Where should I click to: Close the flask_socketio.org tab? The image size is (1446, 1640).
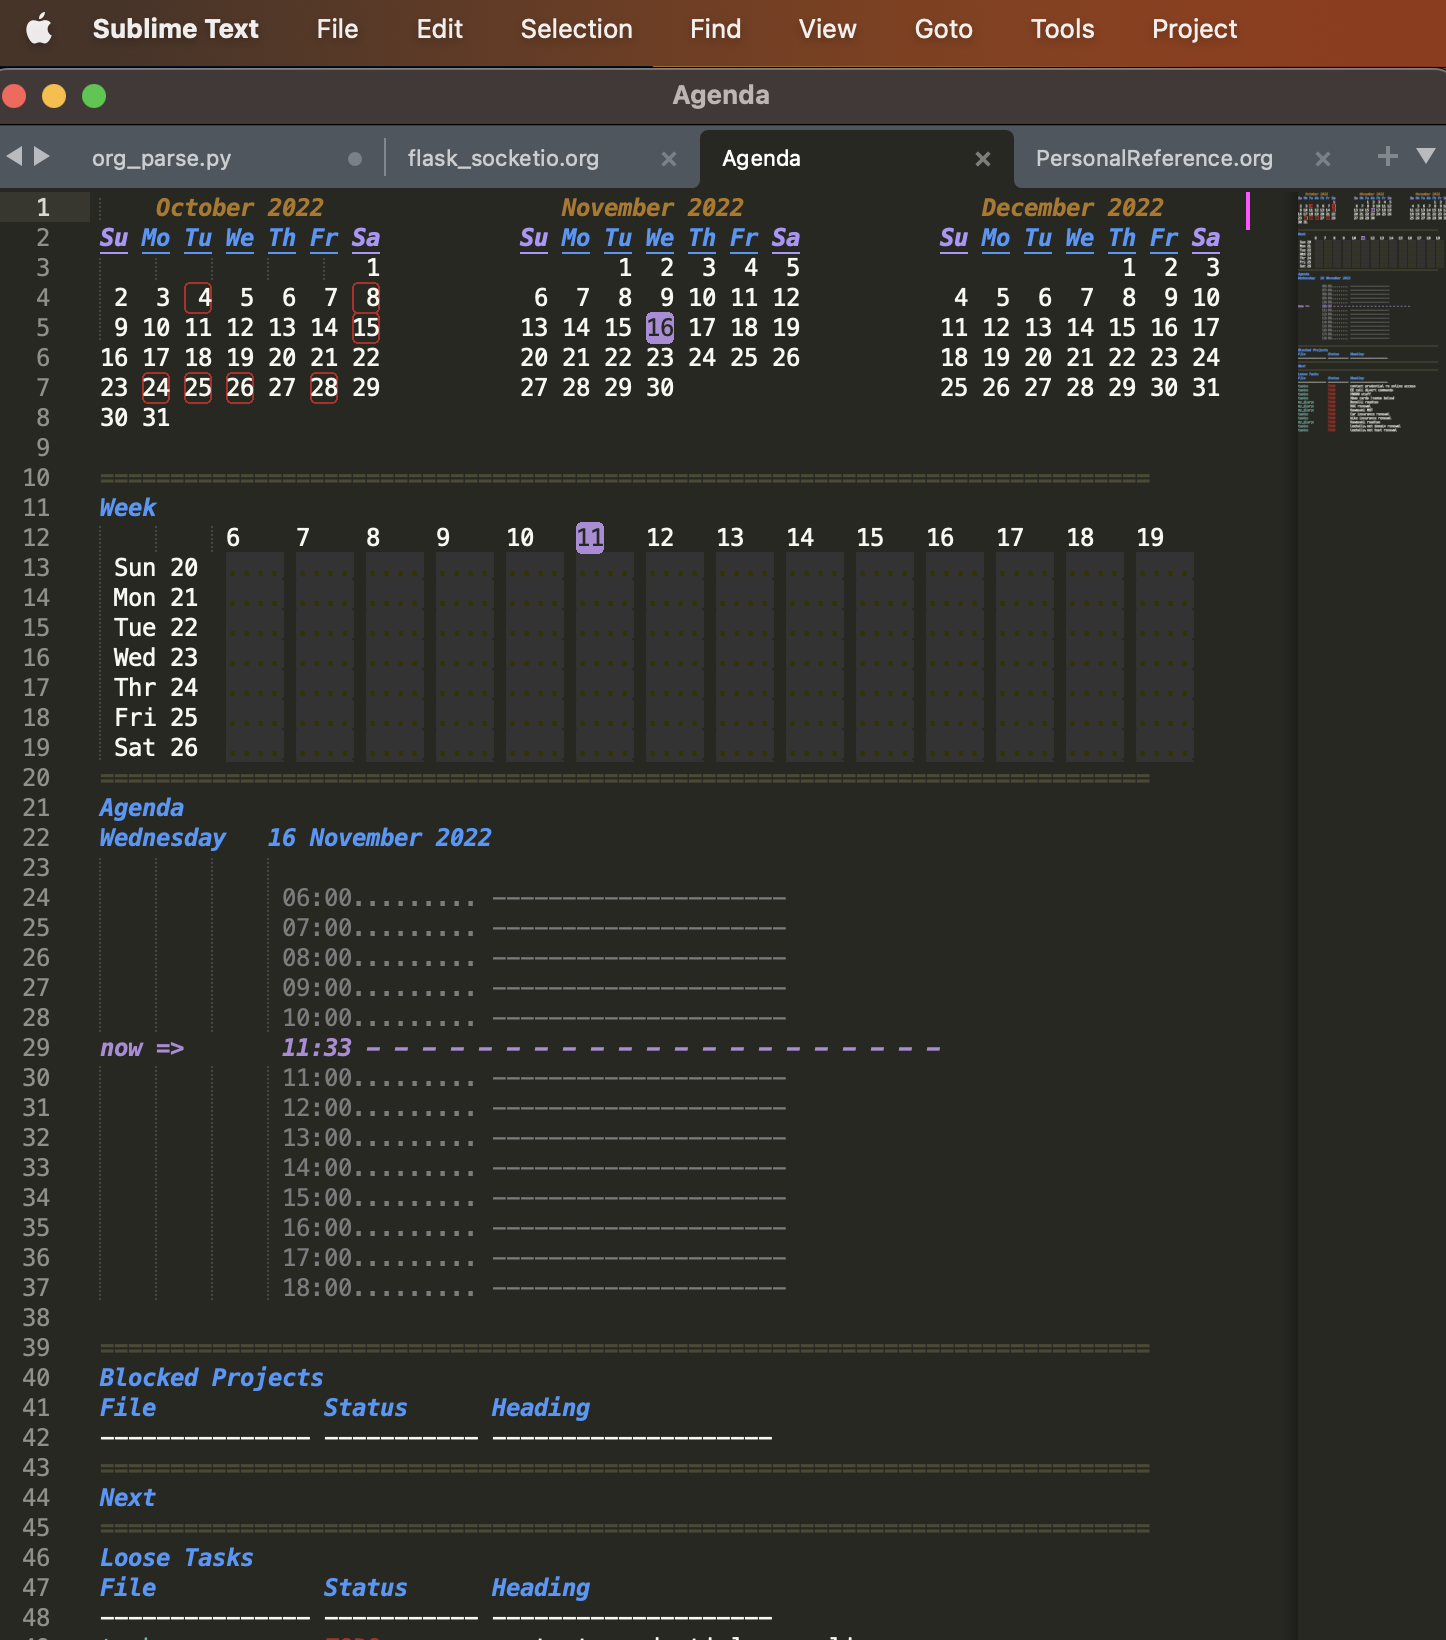(669, 159)
